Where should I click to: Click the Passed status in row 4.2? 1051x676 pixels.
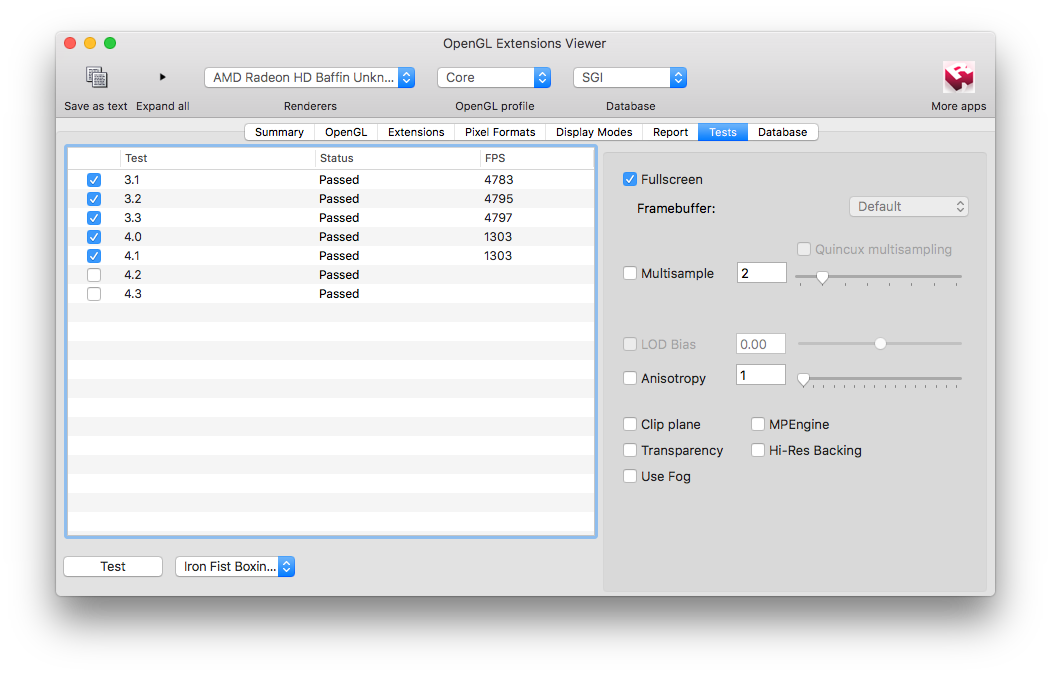pos(339,275)
